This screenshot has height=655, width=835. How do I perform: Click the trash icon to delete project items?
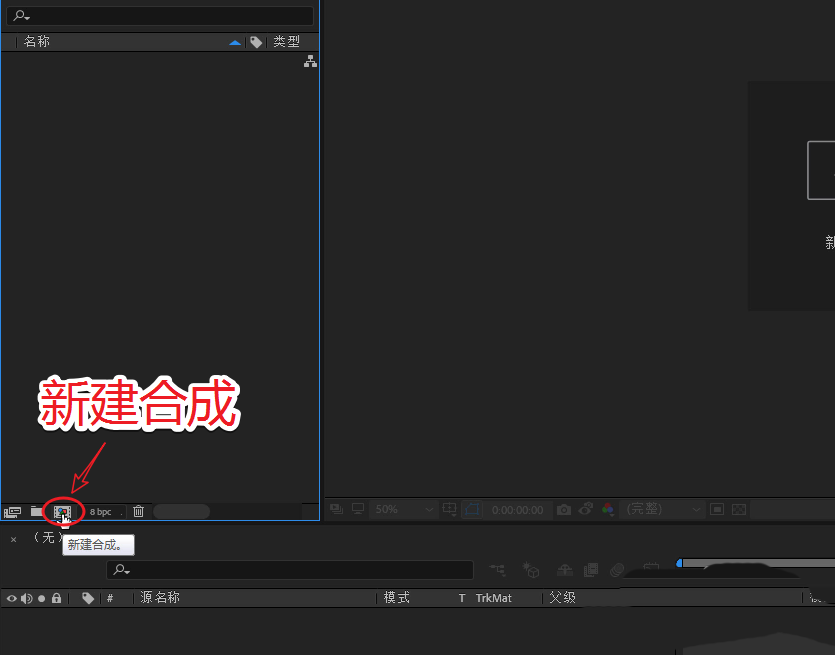tap(138, 511)
